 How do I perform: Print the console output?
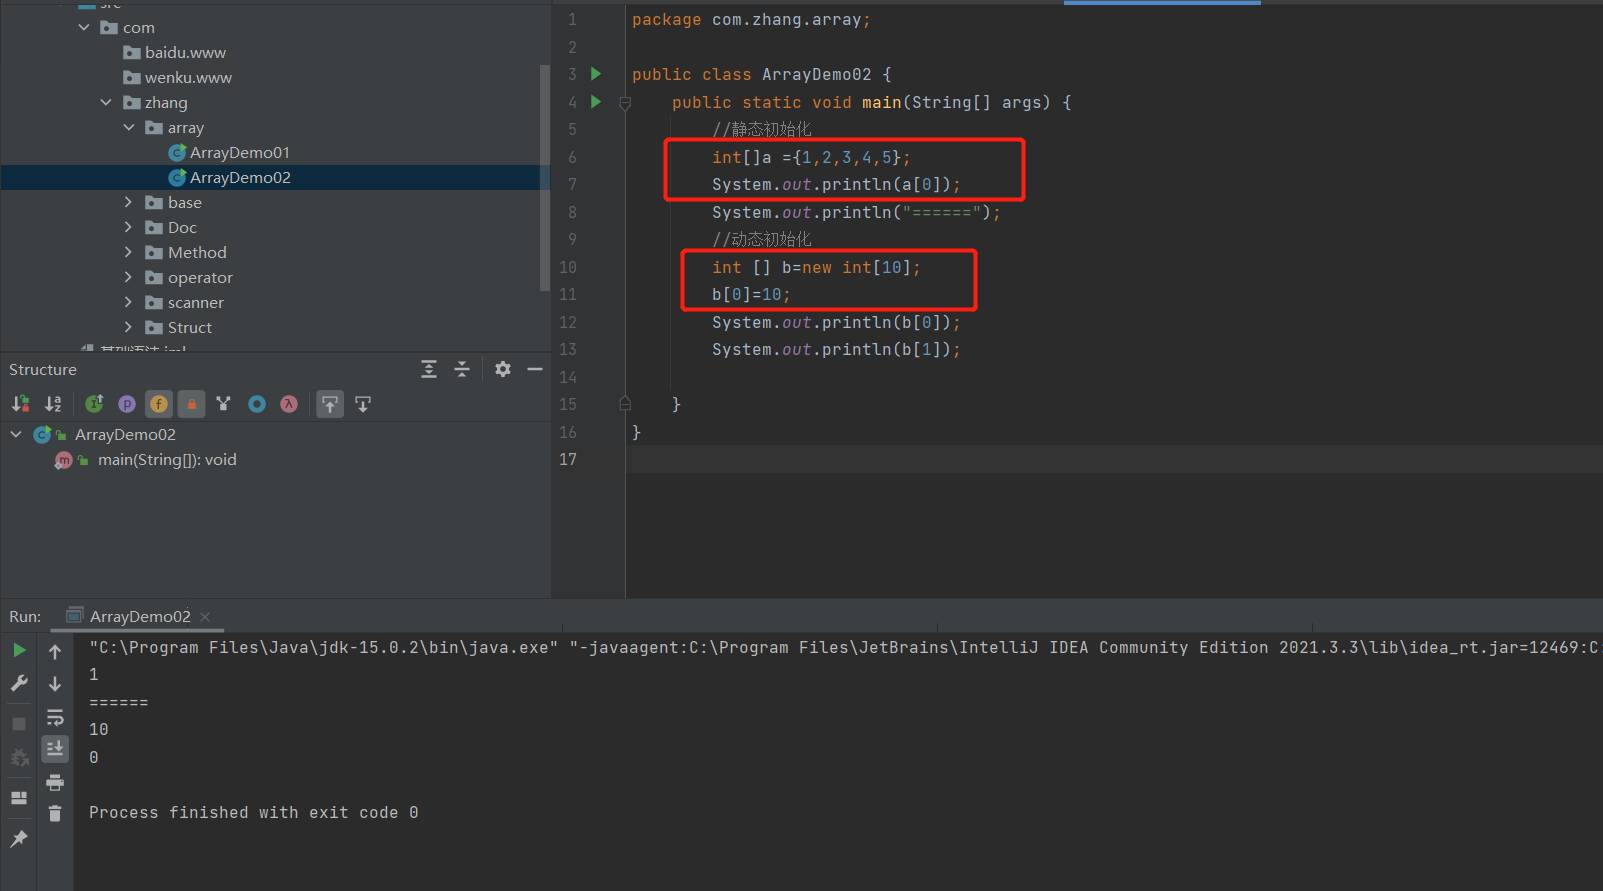[55, 782]
